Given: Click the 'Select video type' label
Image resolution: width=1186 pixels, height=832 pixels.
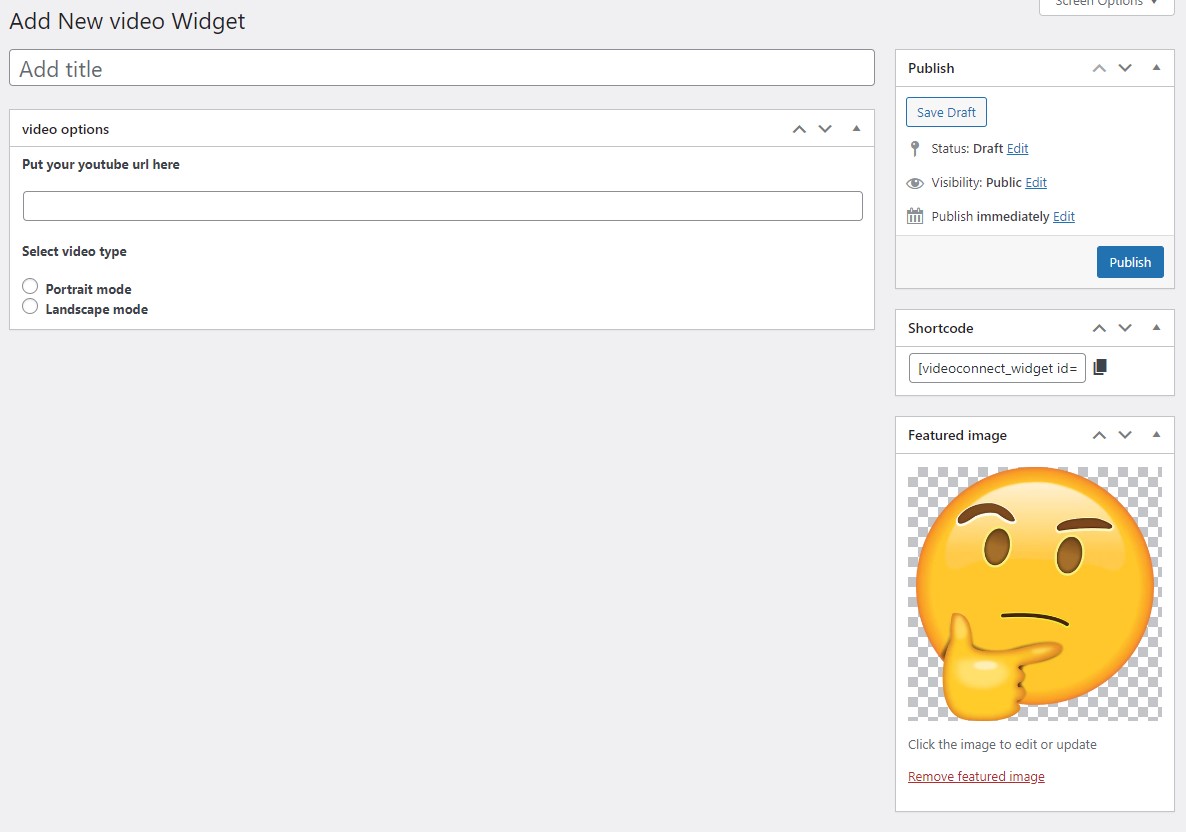Looking at the screenshot, I should [x=74, y=251].
